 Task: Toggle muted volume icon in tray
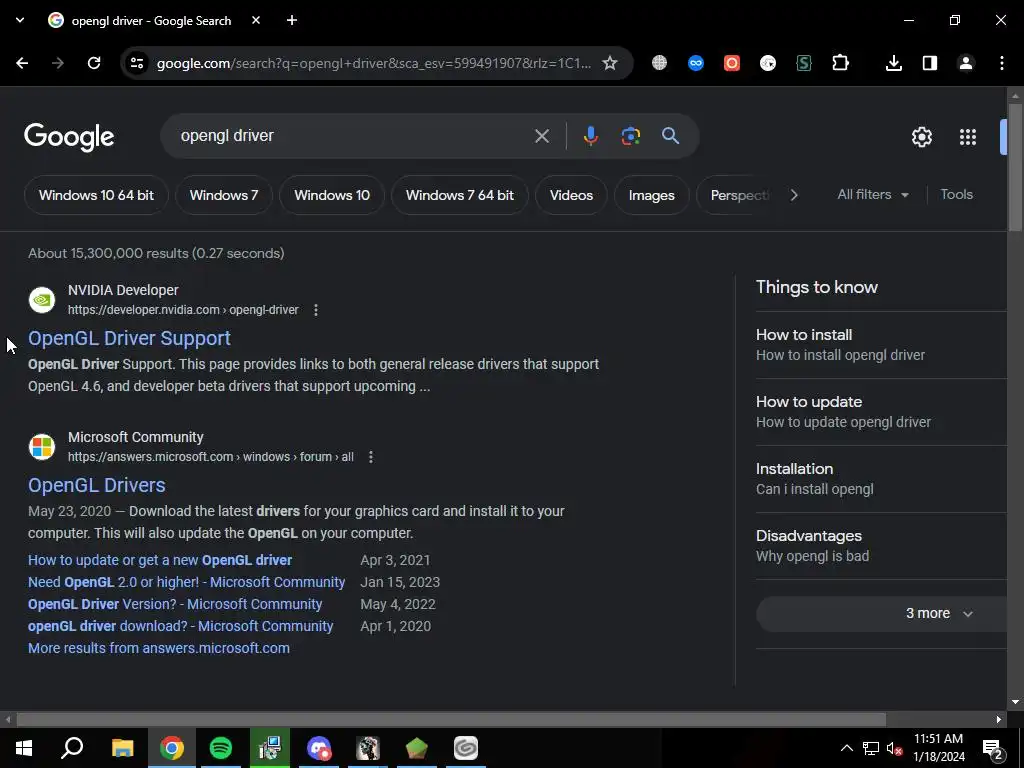point(895,748)
